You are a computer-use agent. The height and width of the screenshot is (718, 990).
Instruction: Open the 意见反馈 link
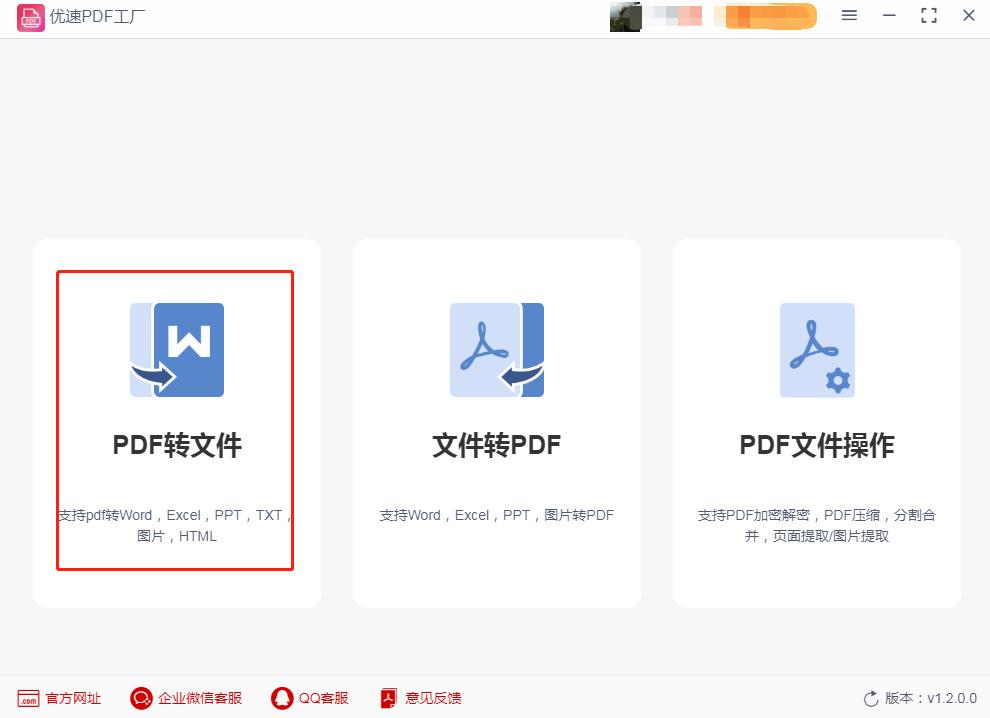[x=433, y=698]
